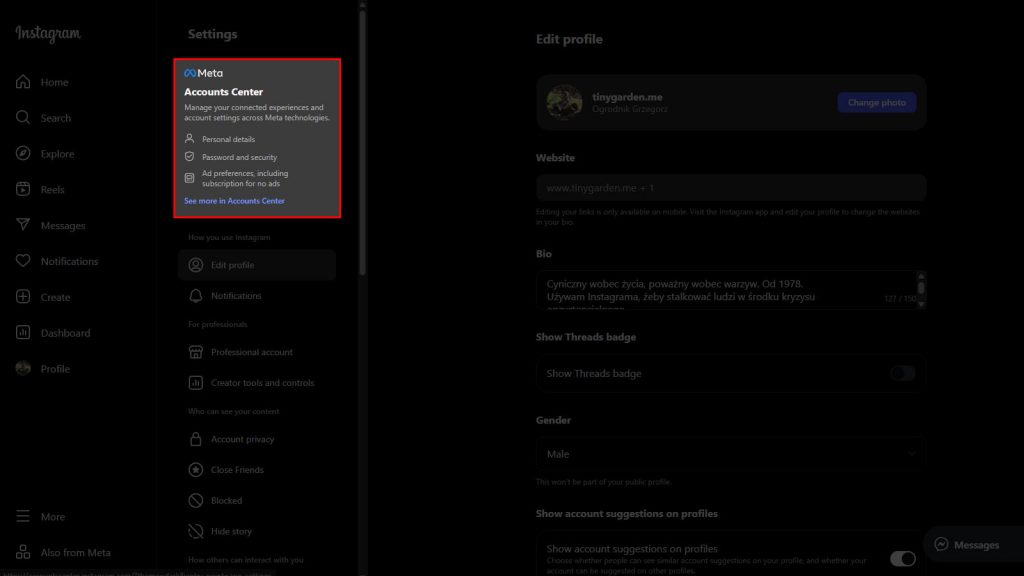
Task: Click the Notifications heart icon
Action: (23, 261)
